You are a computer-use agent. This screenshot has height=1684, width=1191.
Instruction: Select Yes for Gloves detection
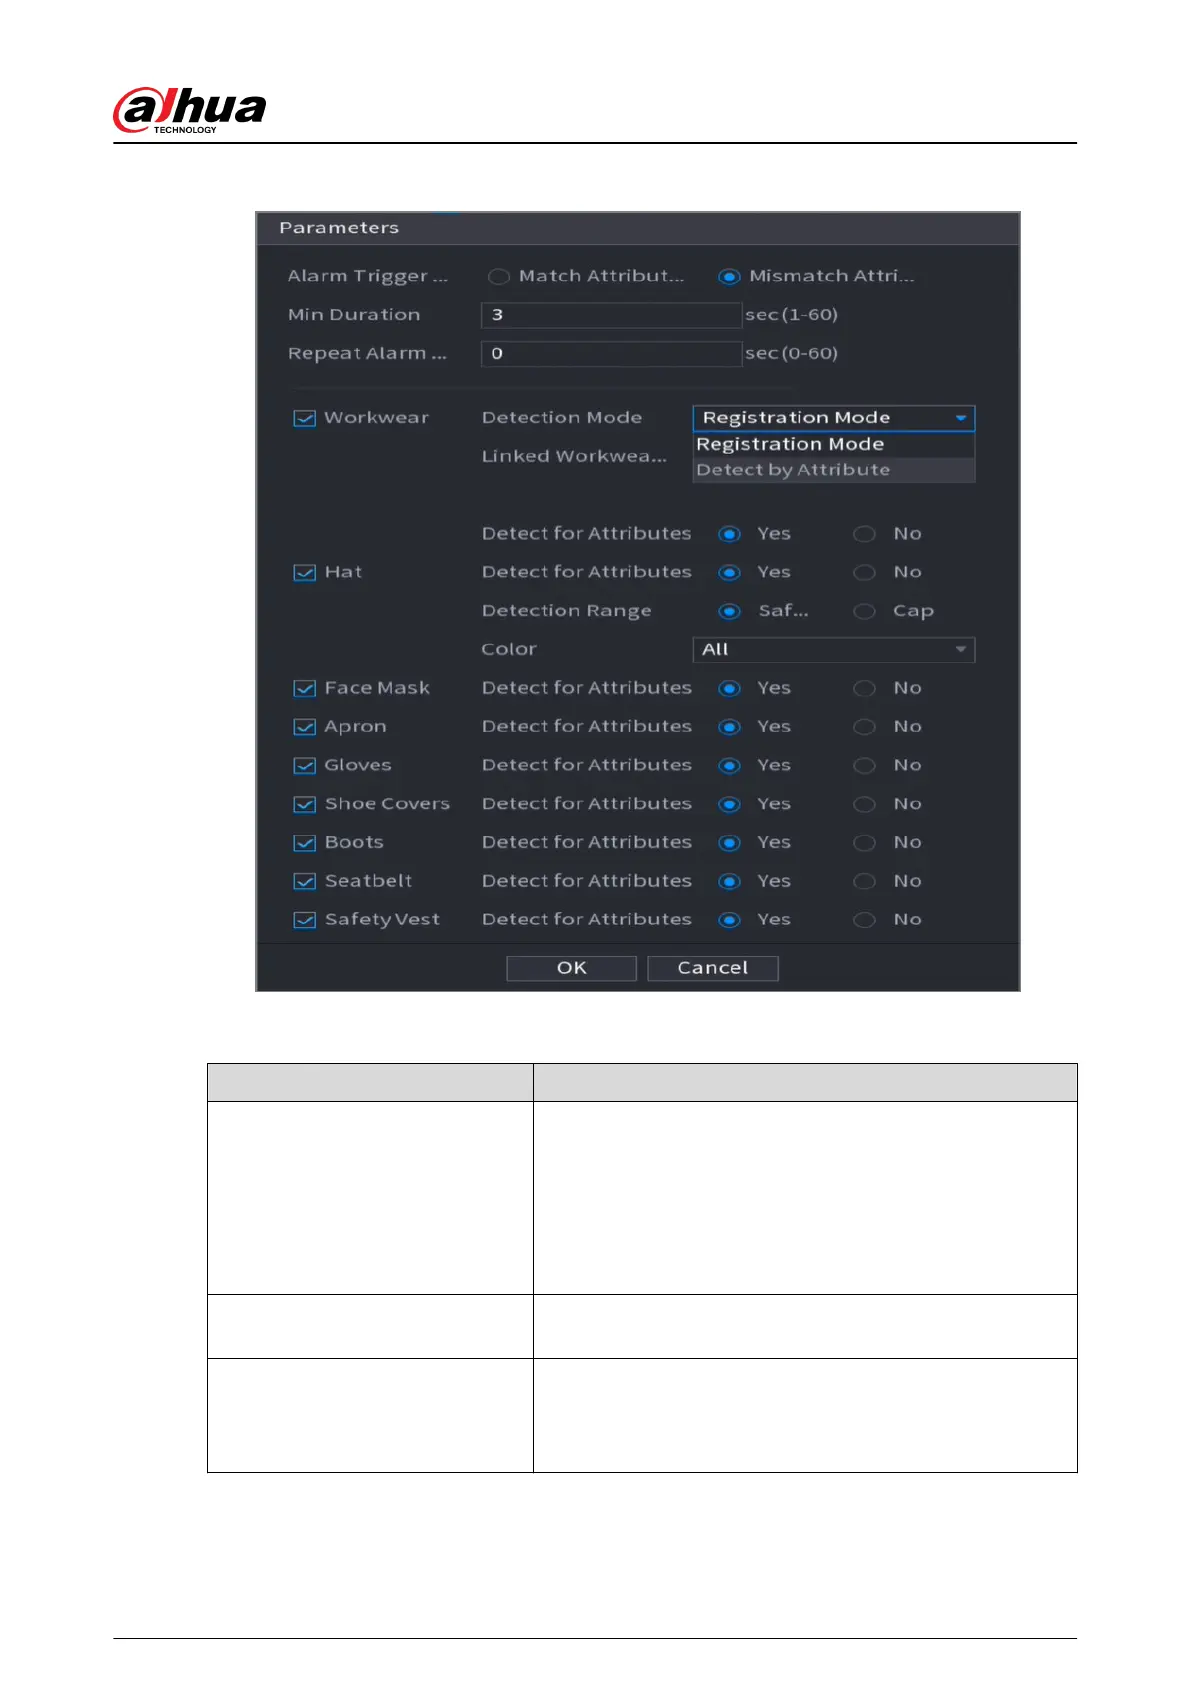coord(729,766)
